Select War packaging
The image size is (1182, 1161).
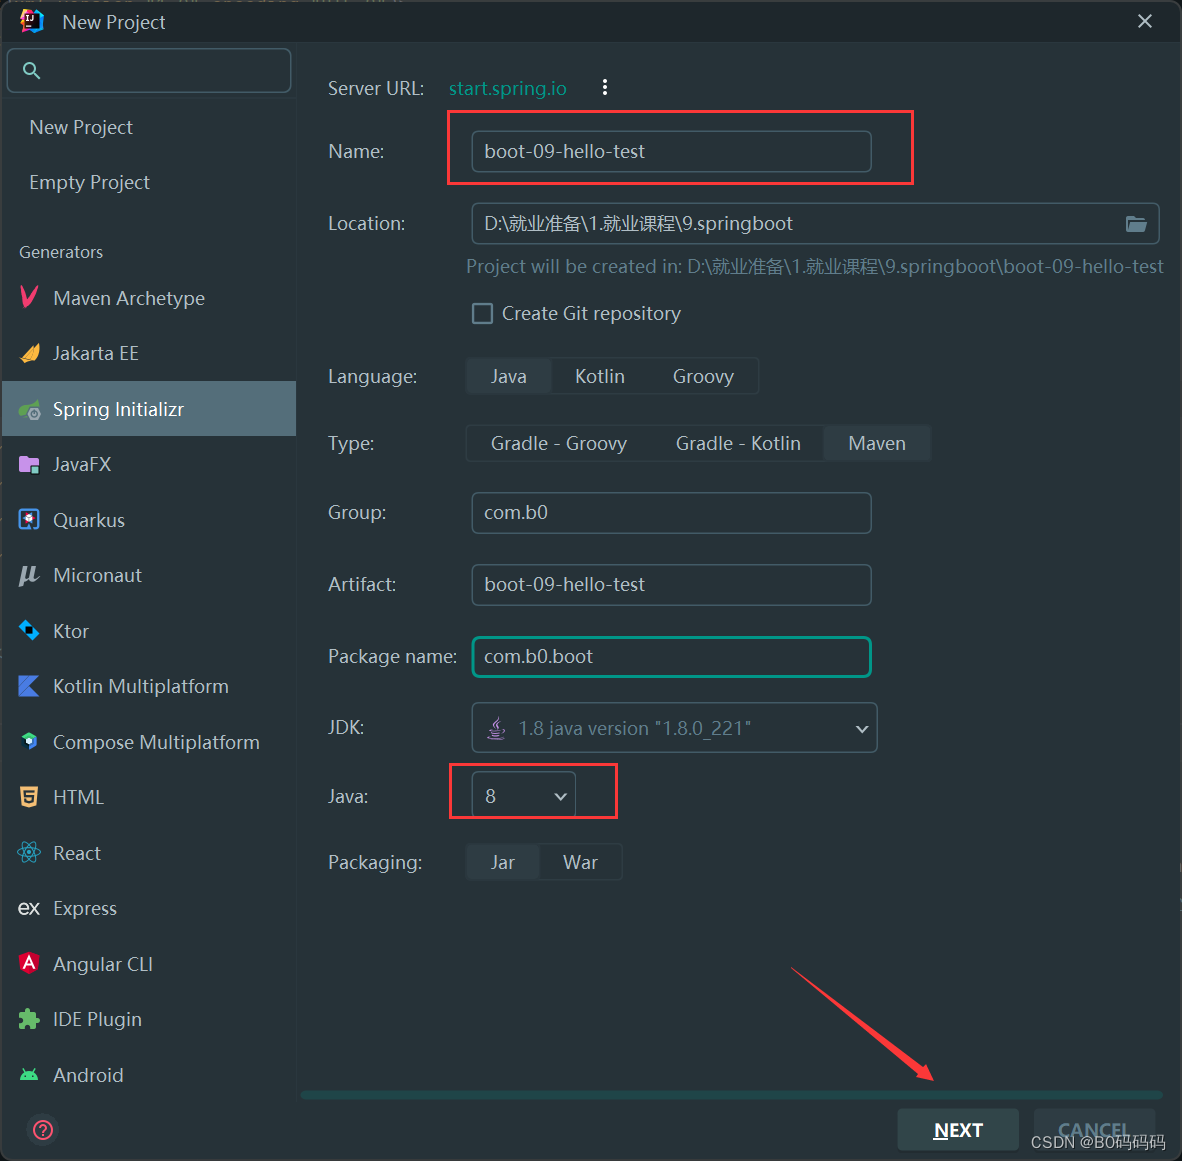point(580,862)
